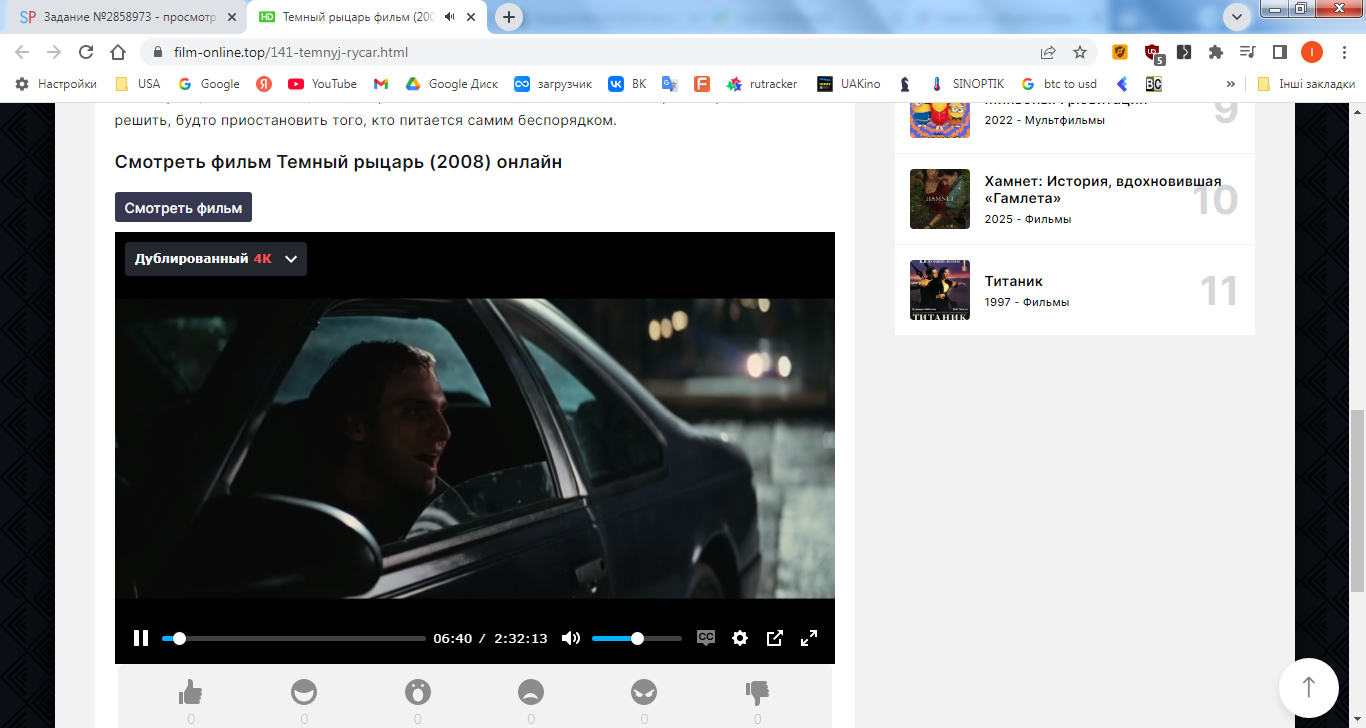Open the Extensions puzzle icon
Screen dimensions: 1366x728
tap(1216, 52)
